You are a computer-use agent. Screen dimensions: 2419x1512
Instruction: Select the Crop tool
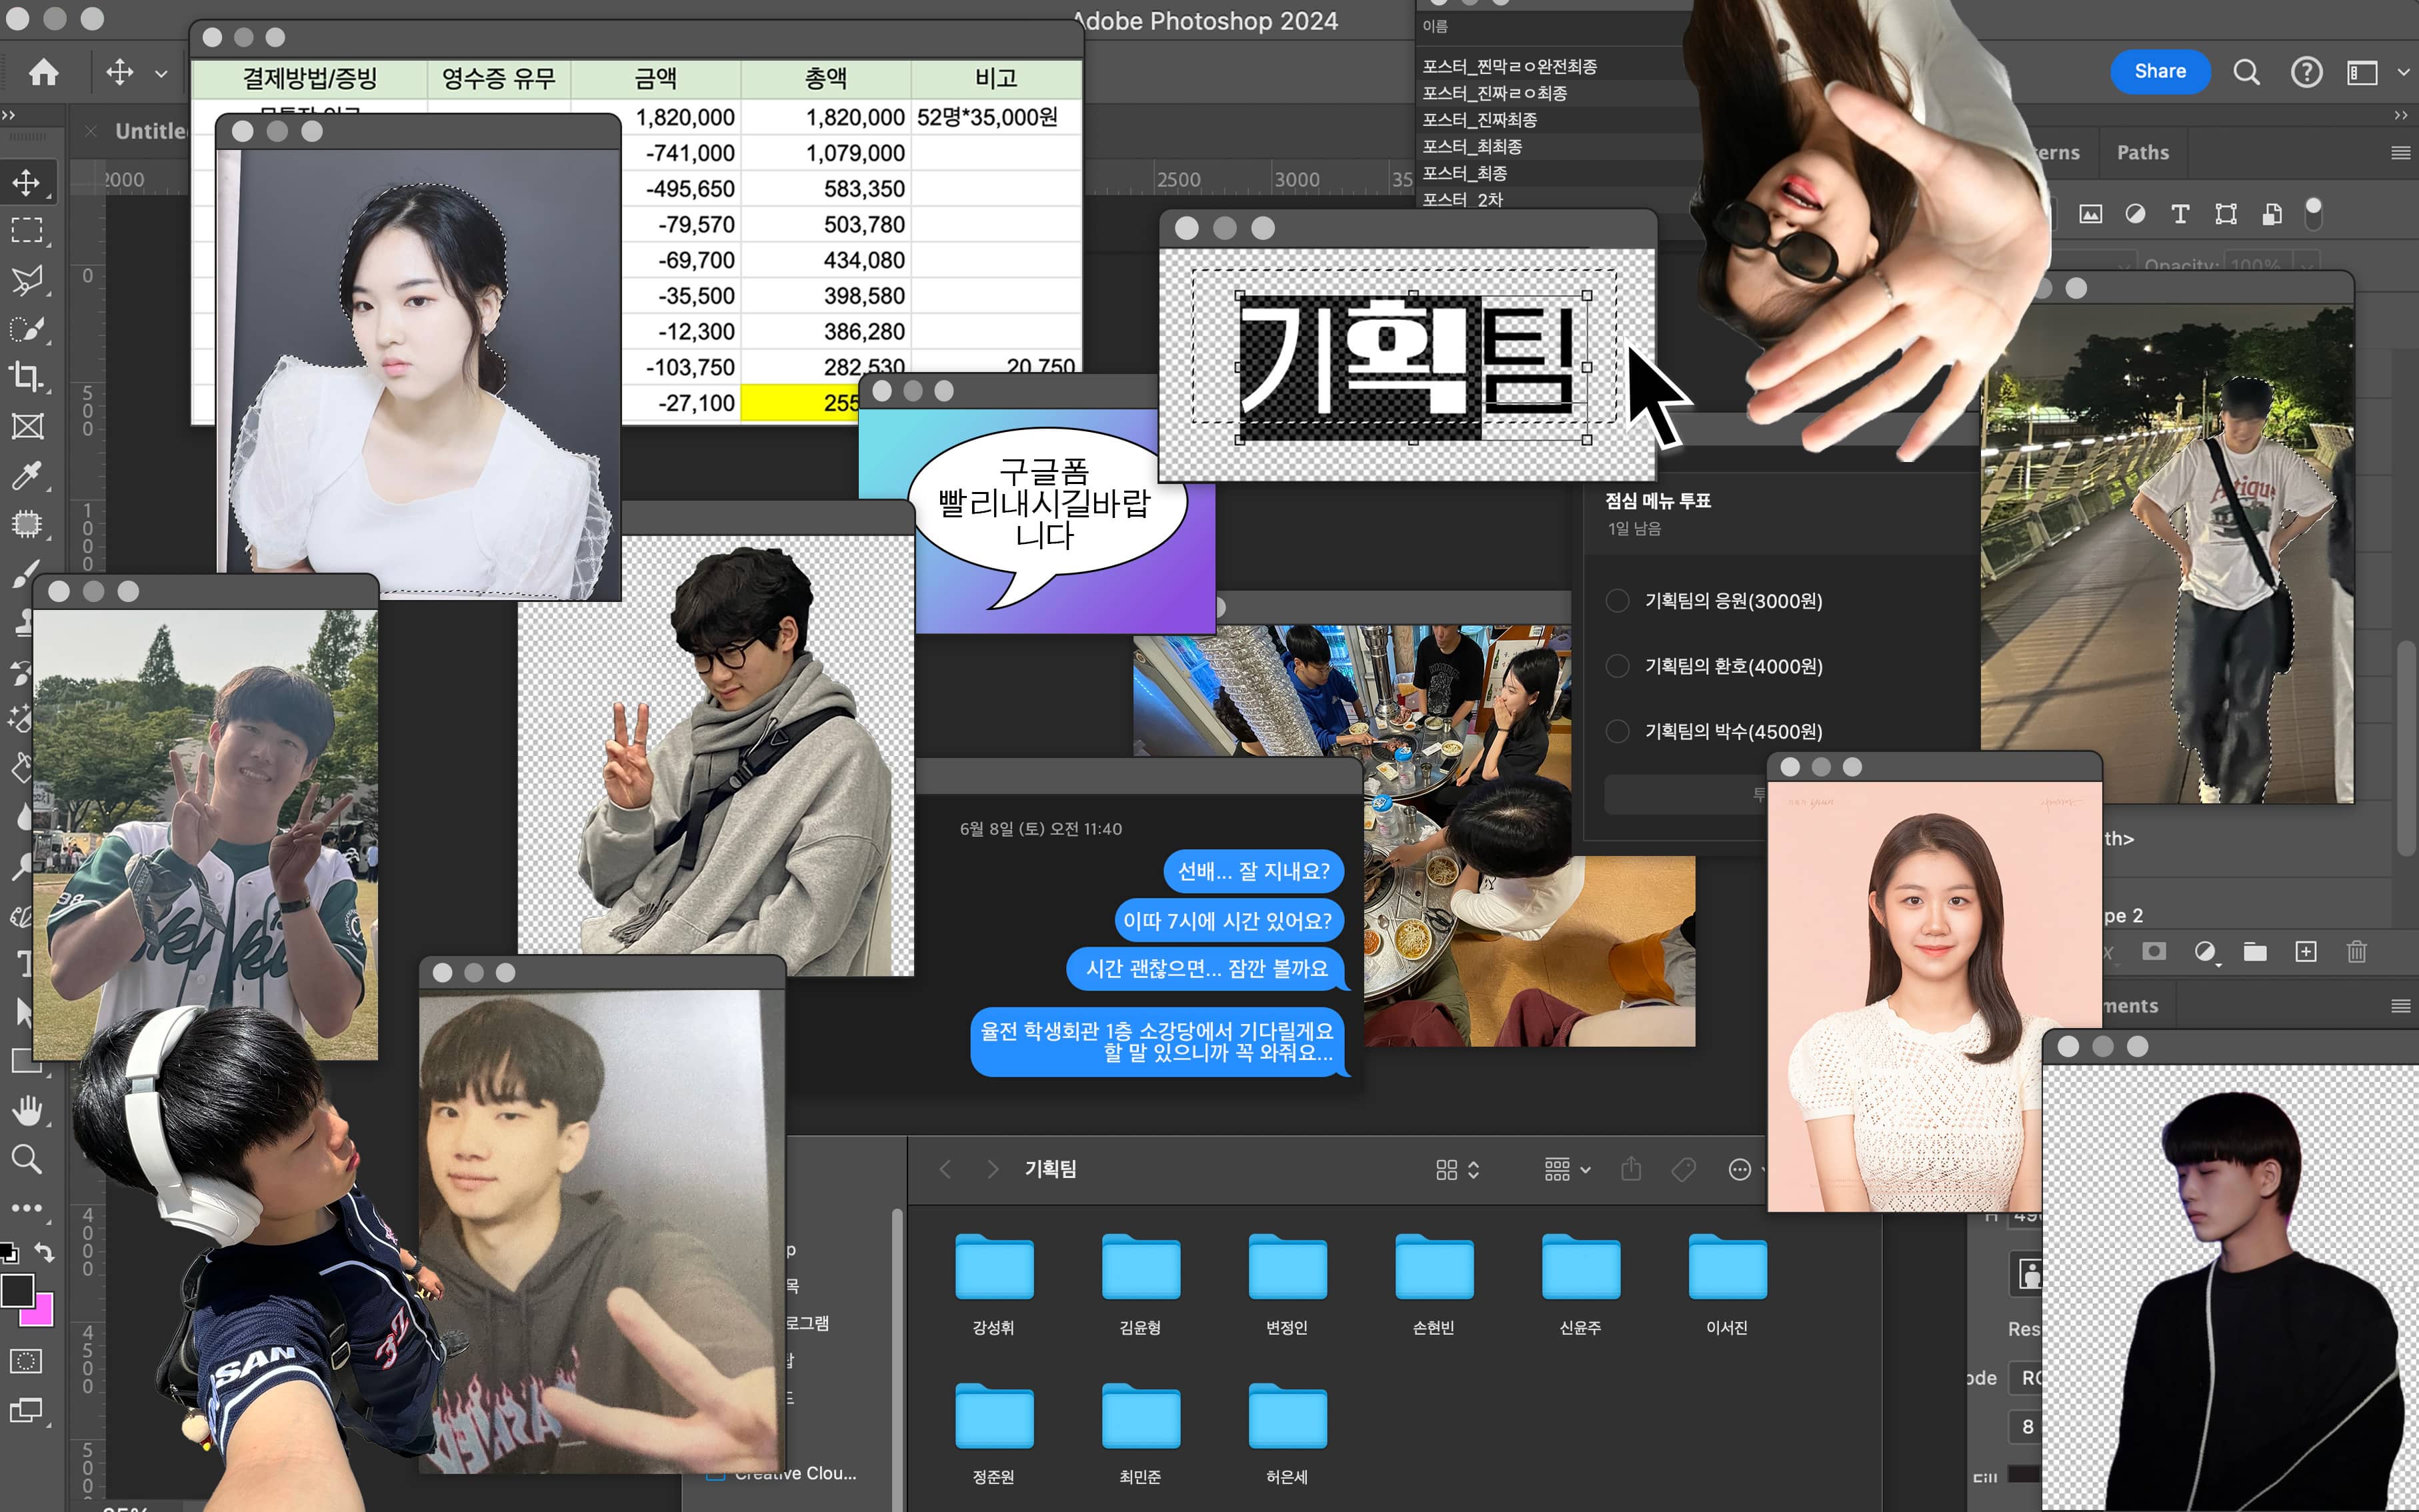pyautogui.click(x=27, y=377)
